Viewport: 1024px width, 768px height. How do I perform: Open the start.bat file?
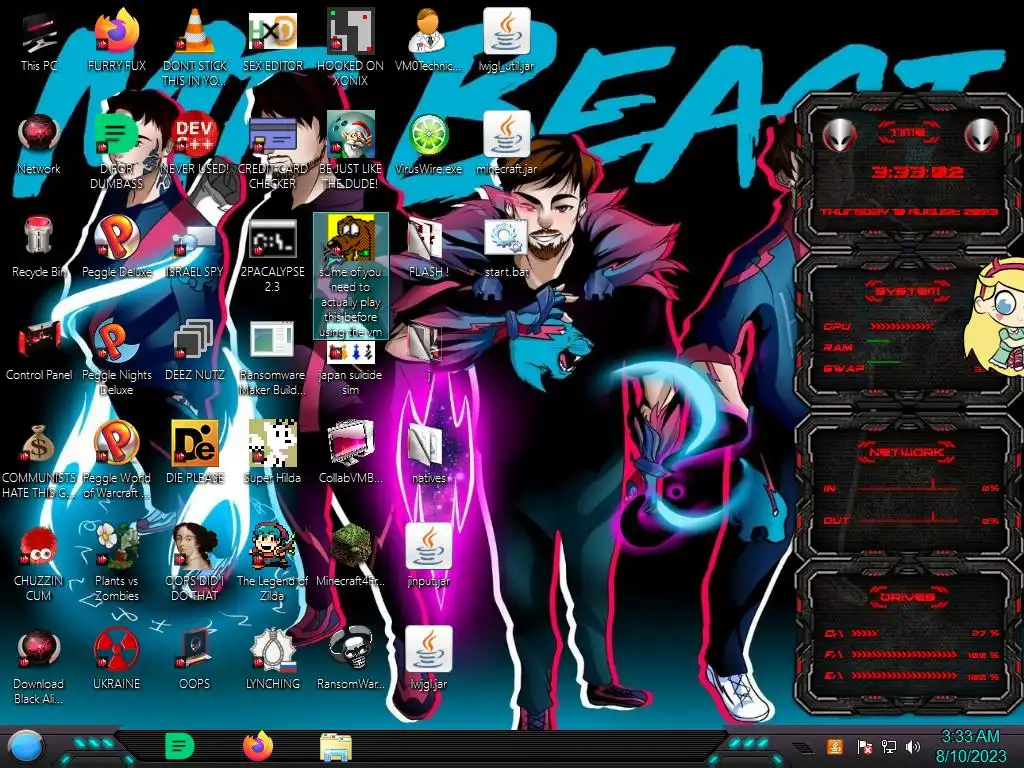507,238
